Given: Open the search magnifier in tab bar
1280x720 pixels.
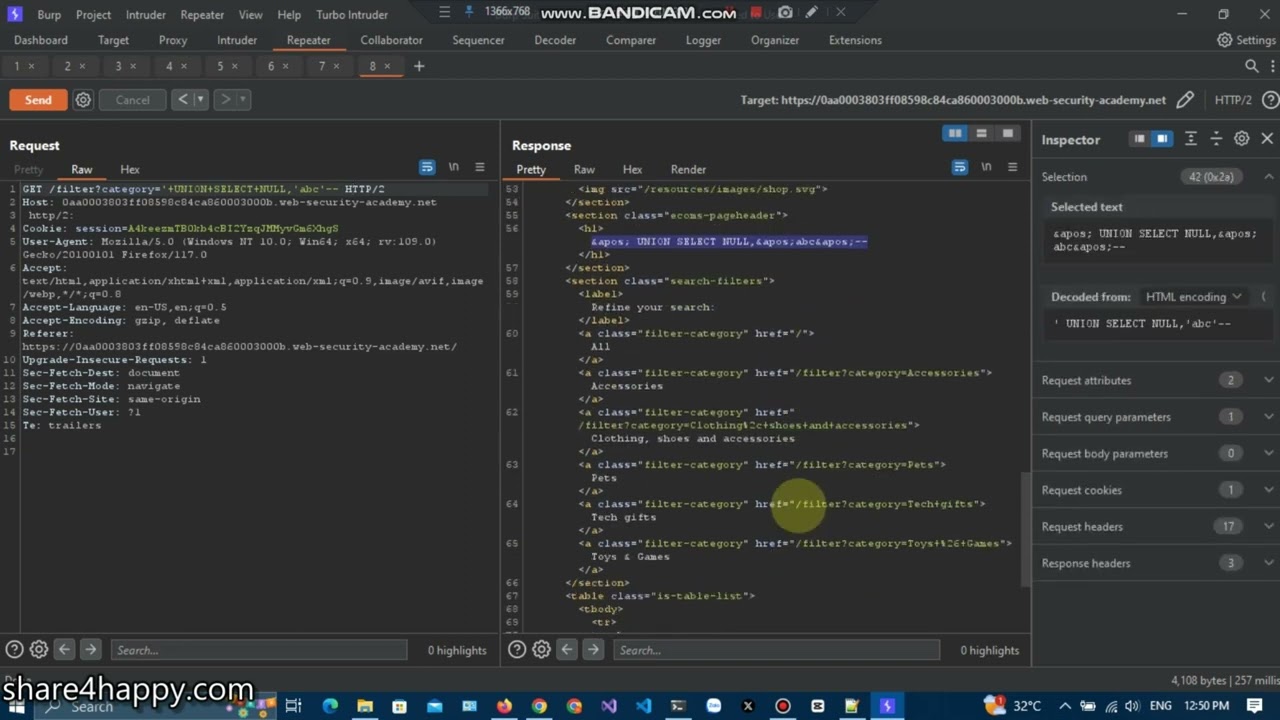Looking at the screenshot, I should click(1251, 66).
